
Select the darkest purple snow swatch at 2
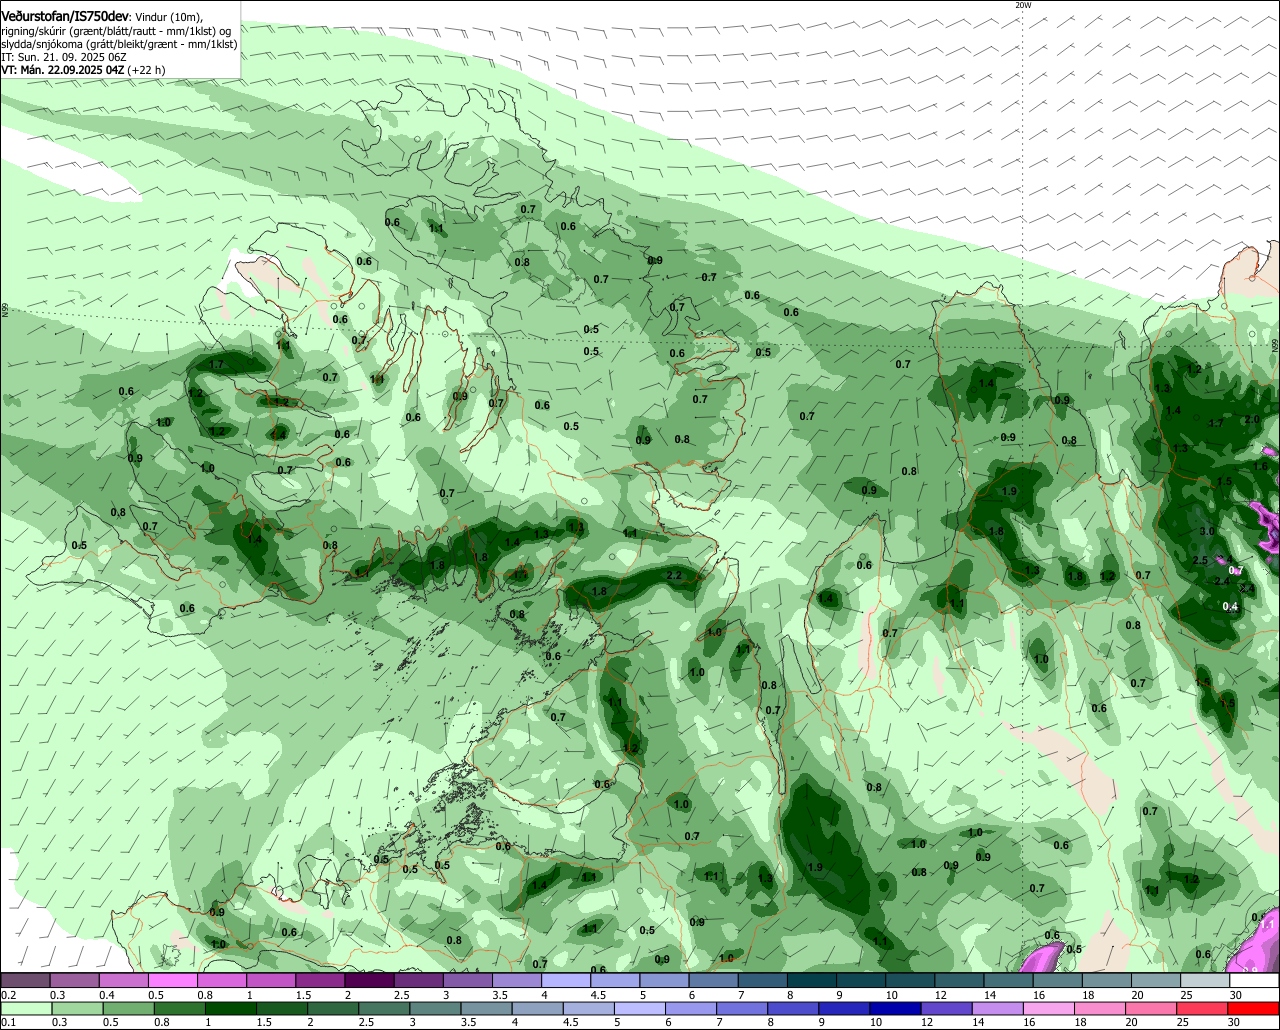click(x=369, y=981)
